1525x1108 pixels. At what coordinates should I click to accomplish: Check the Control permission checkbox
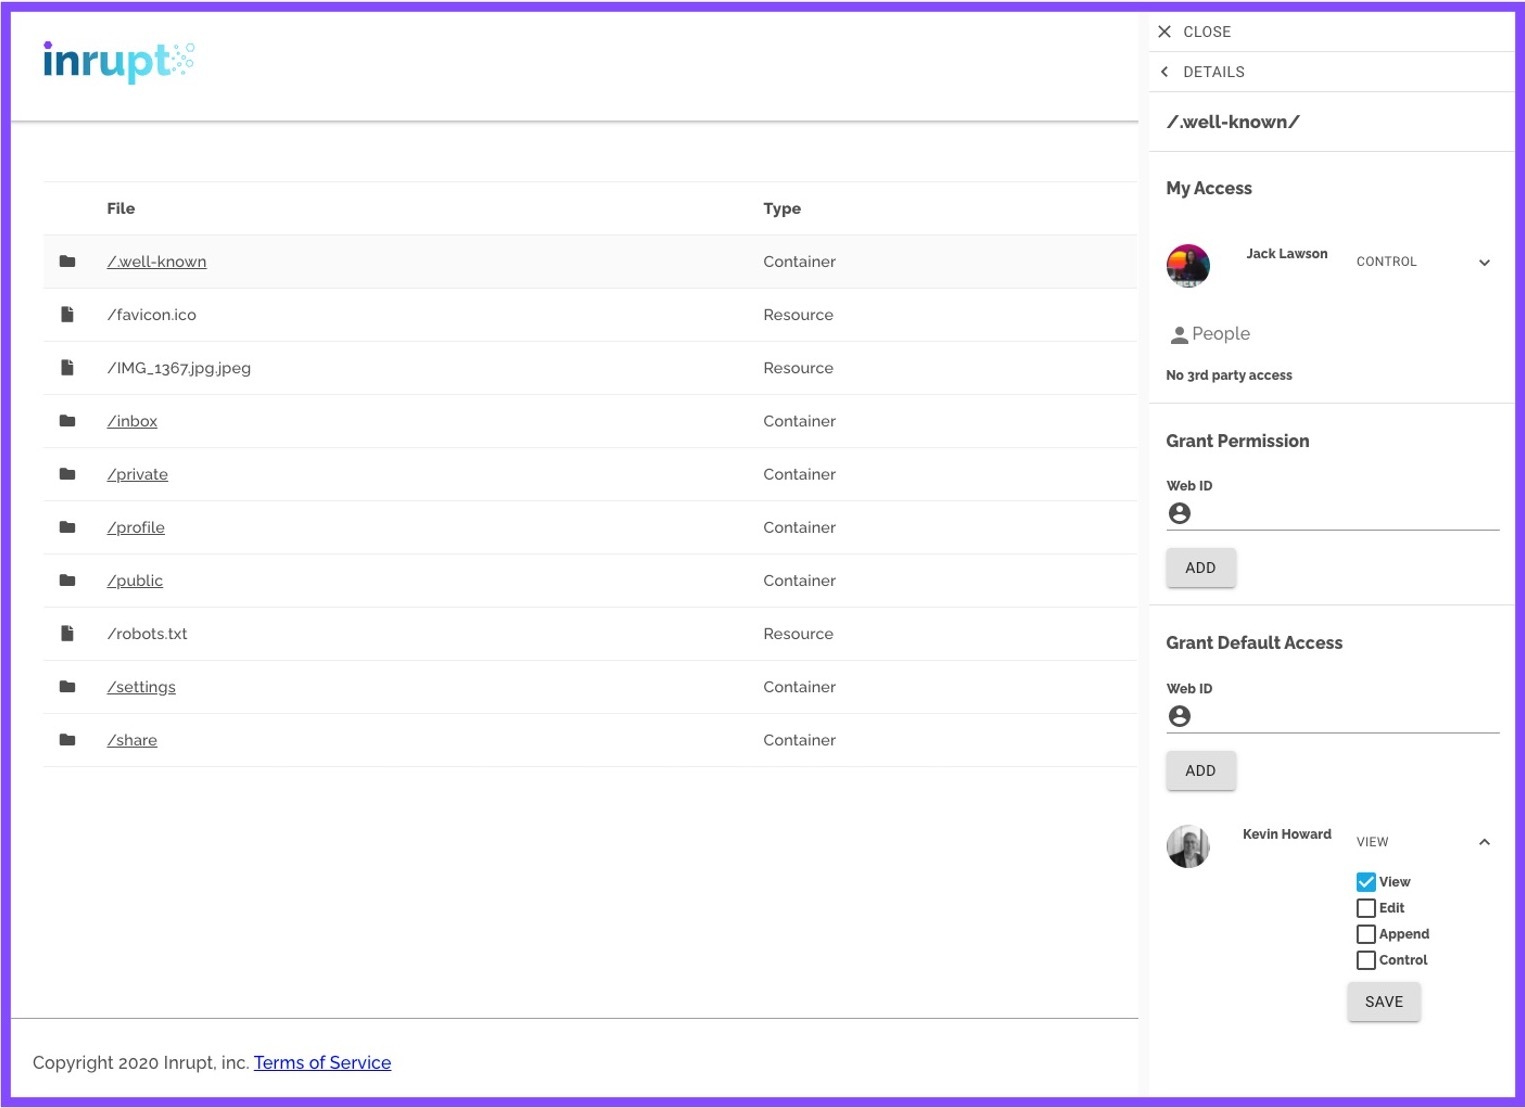point(1366,960)
